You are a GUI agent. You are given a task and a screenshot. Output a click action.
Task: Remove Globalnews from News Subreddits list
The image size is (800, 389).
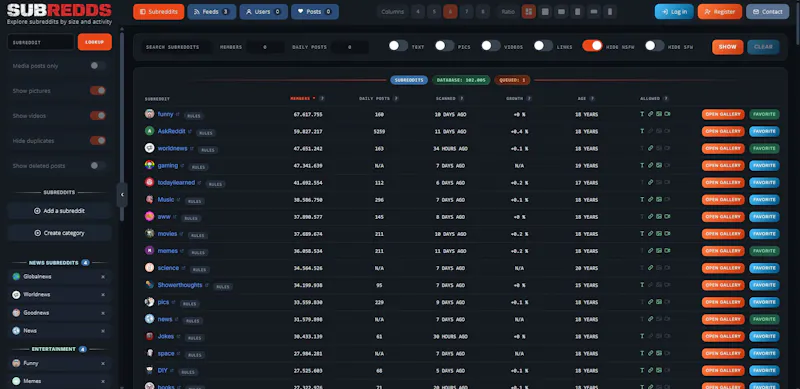[103, 277]
